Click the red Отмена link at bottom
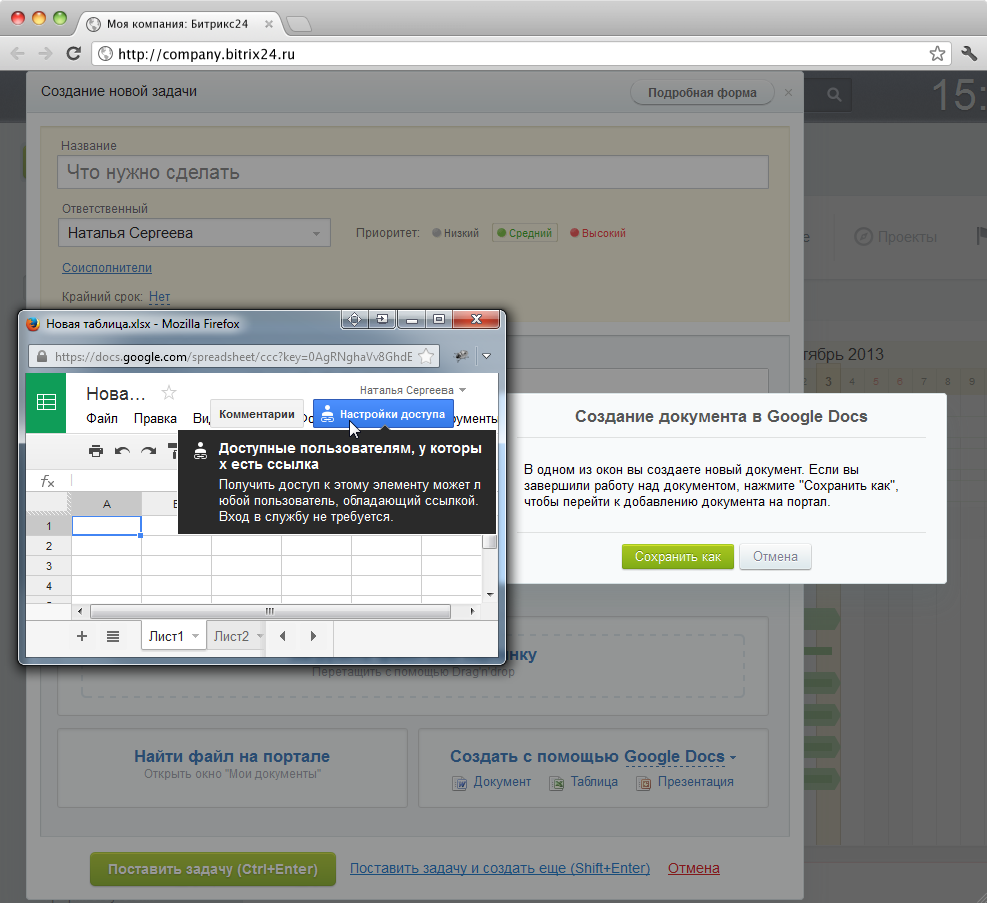The width and height of the screenshot is (987, 903). 694,868
